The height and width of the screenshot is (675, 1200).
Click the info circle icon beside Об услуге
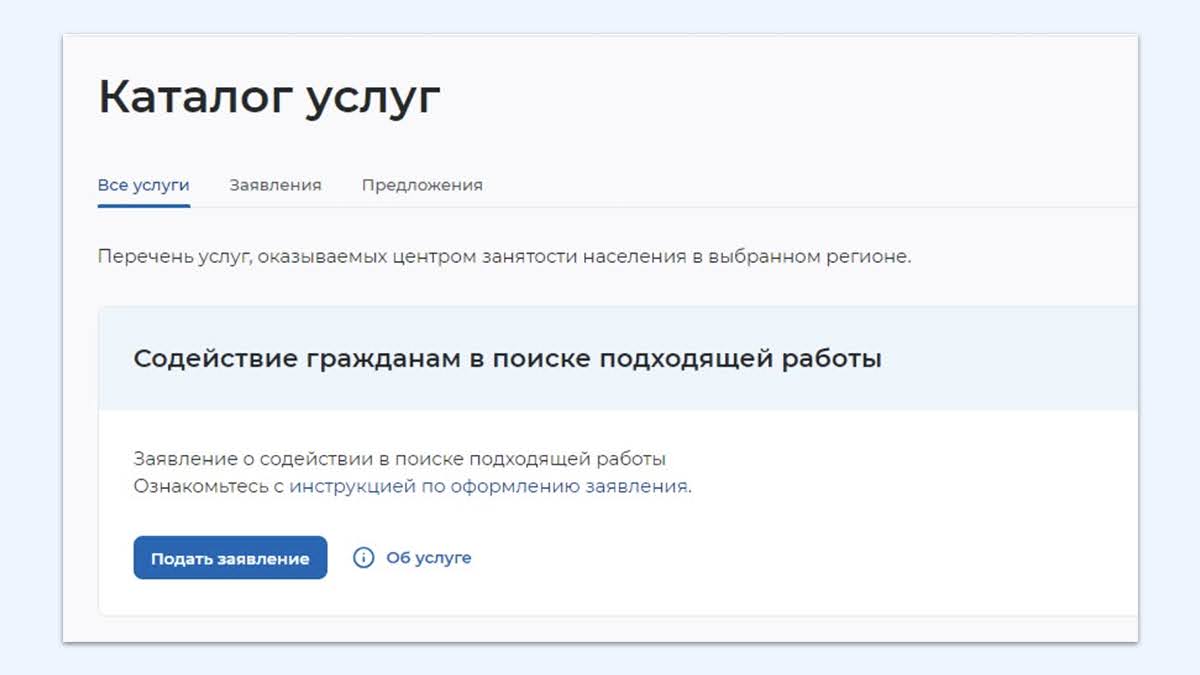[364, 558]
